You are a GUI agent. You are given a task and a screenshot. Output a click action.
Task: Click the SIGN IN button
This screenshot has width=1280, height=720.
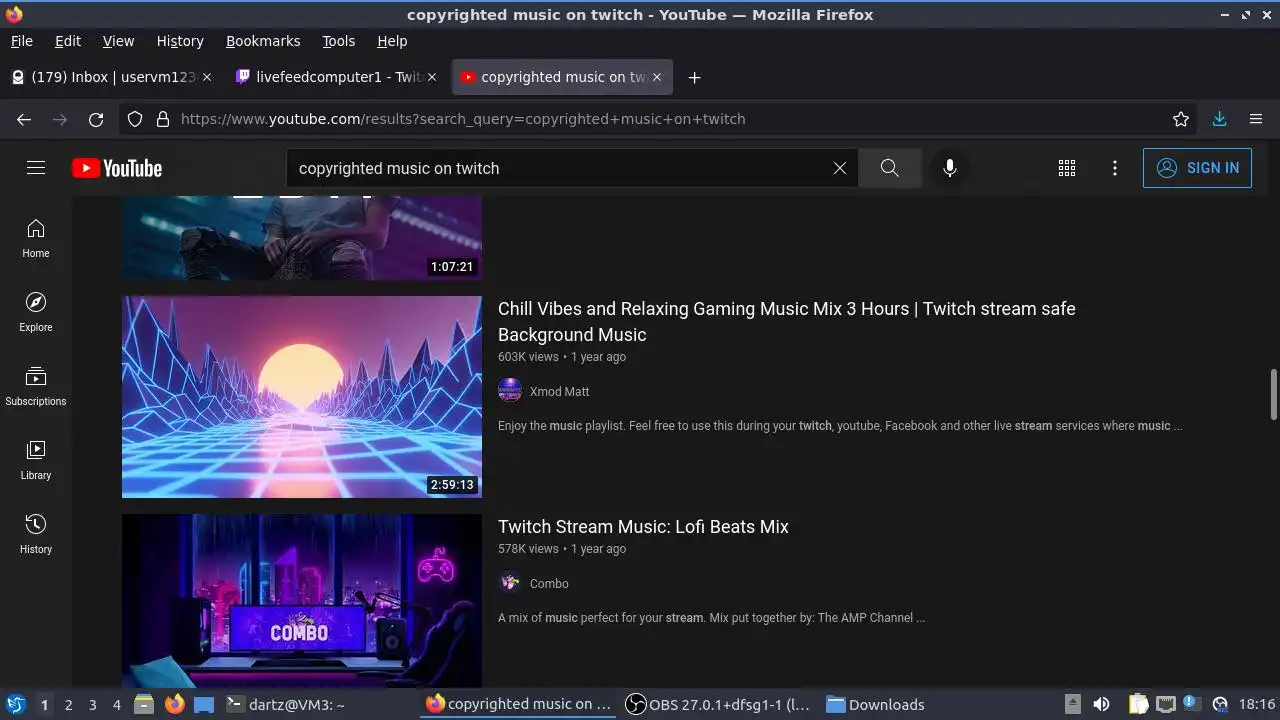click(x=1197, y=168)
